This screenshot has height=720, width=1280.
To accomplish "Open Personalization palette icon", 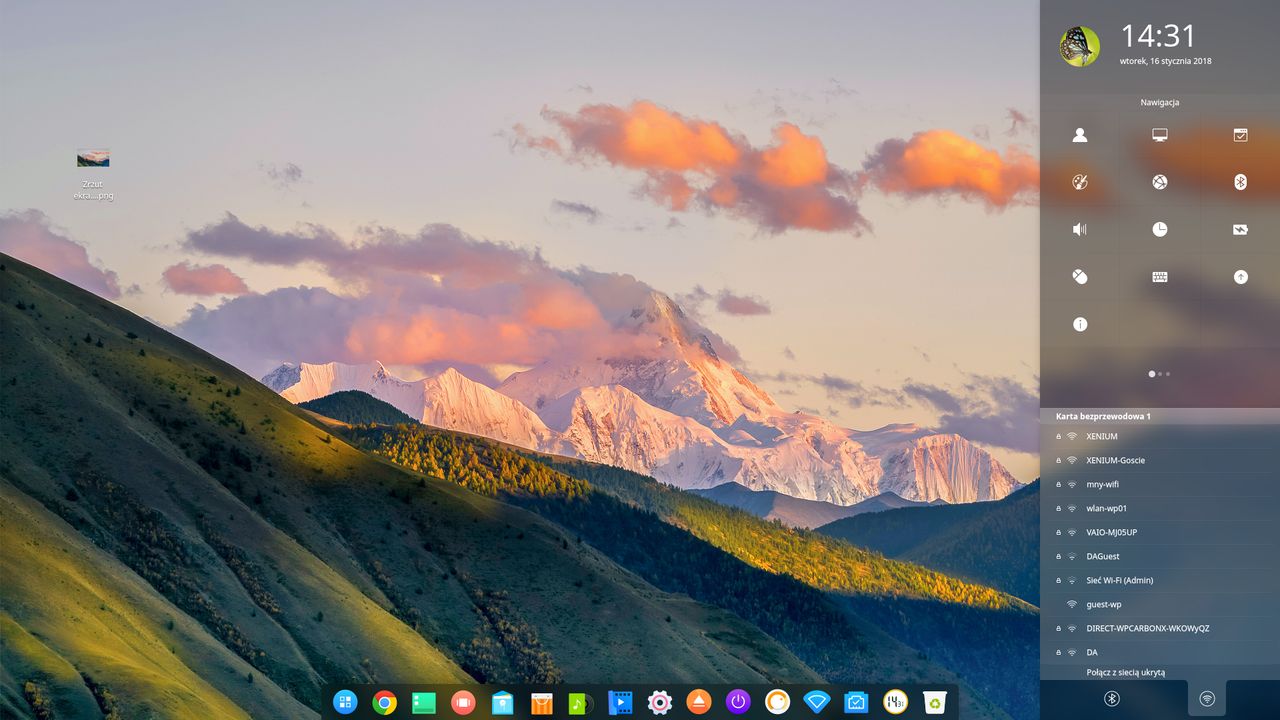I will tap(1079, 182).
